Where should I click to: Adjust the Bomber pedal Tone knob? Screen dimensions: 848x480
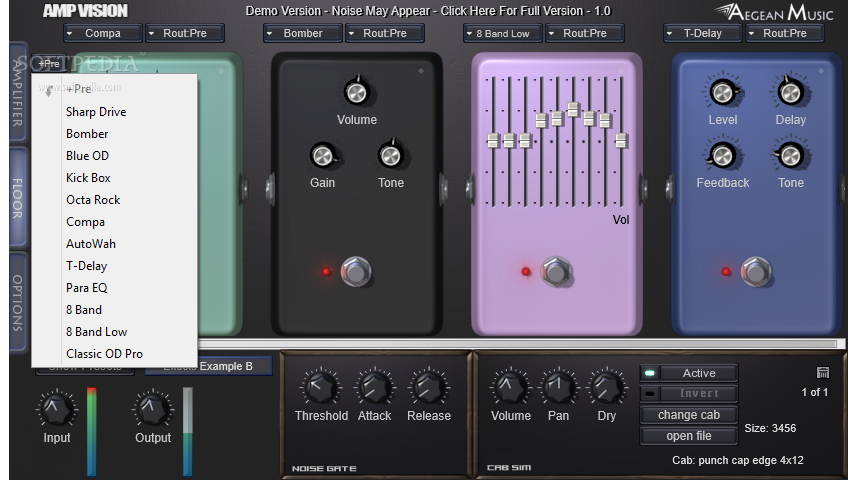(390, 156)
